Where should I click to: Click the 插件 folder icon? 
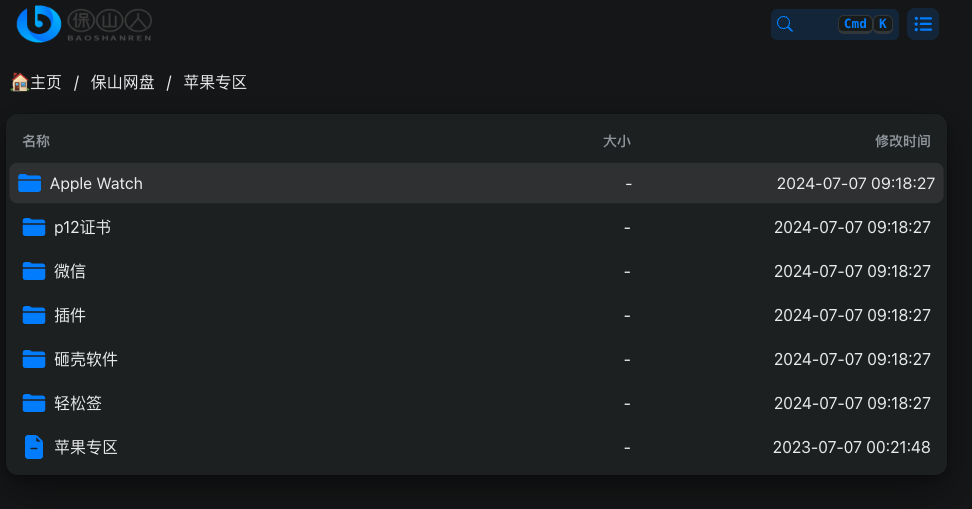(x=33, y=316)
